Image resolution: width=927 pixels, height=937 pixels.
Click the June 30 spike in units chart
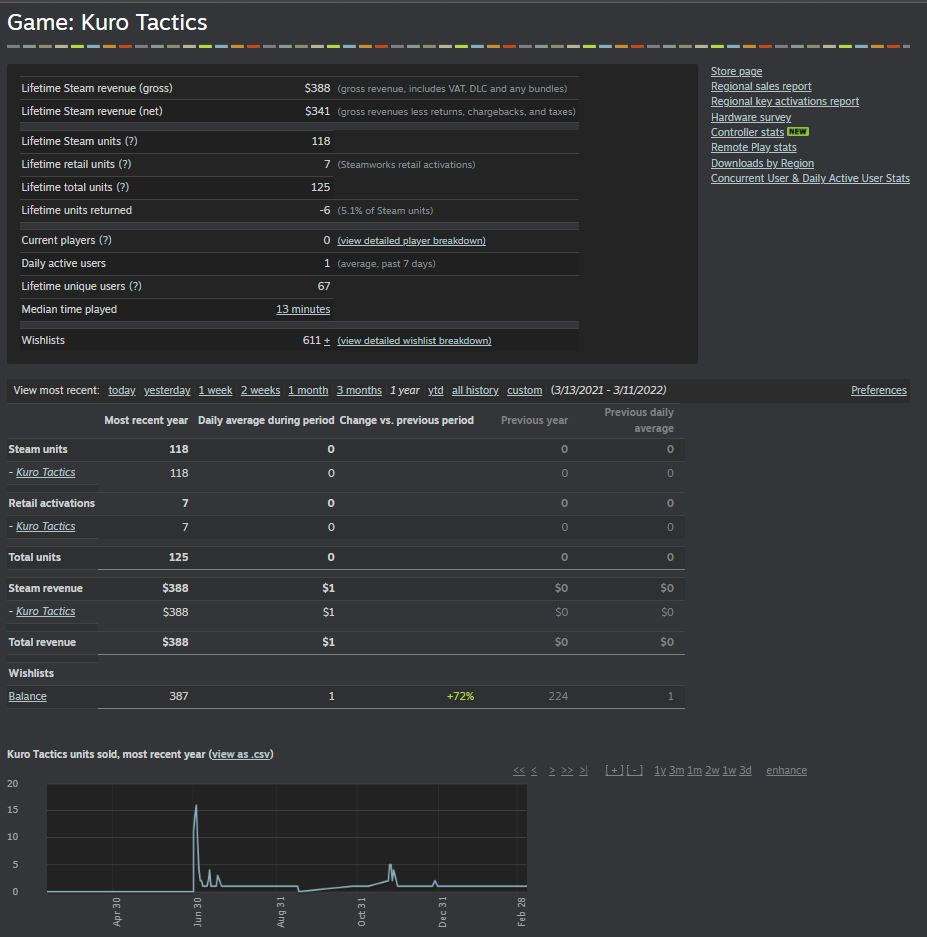(196, 807)
